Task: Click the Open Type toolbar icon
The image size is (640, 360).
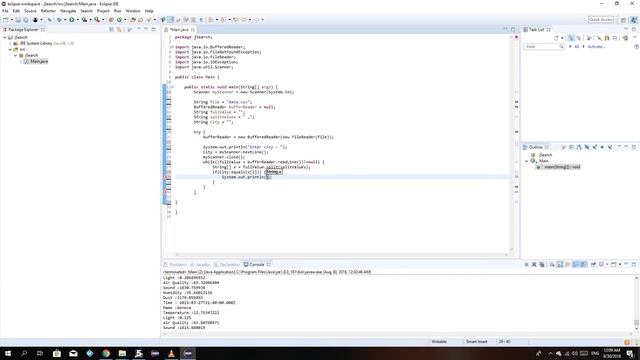Action: pos(133,20)
